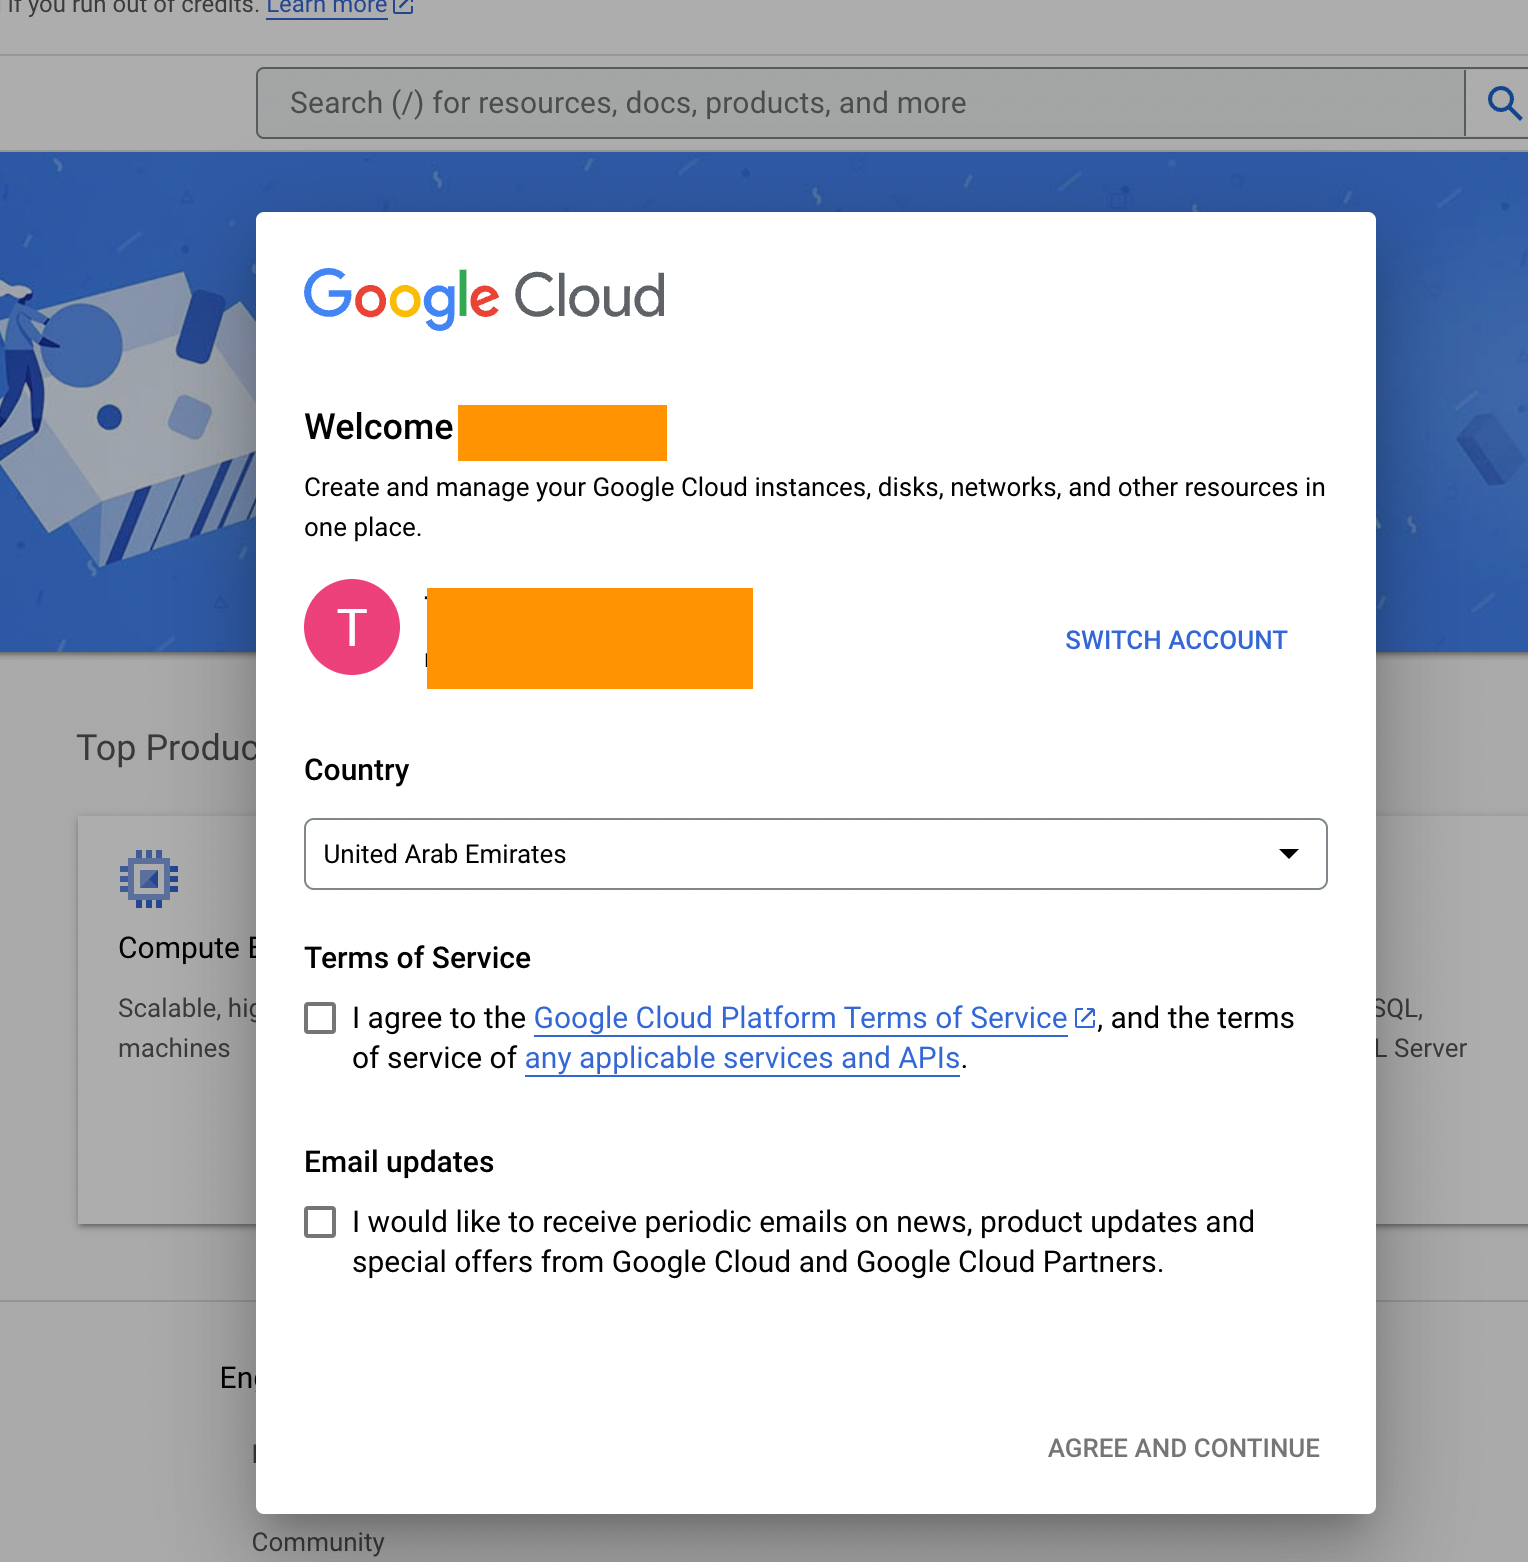The image size is (1528, 1562).
Task: Click the pink T account avatar
Action: click(352, 627)
